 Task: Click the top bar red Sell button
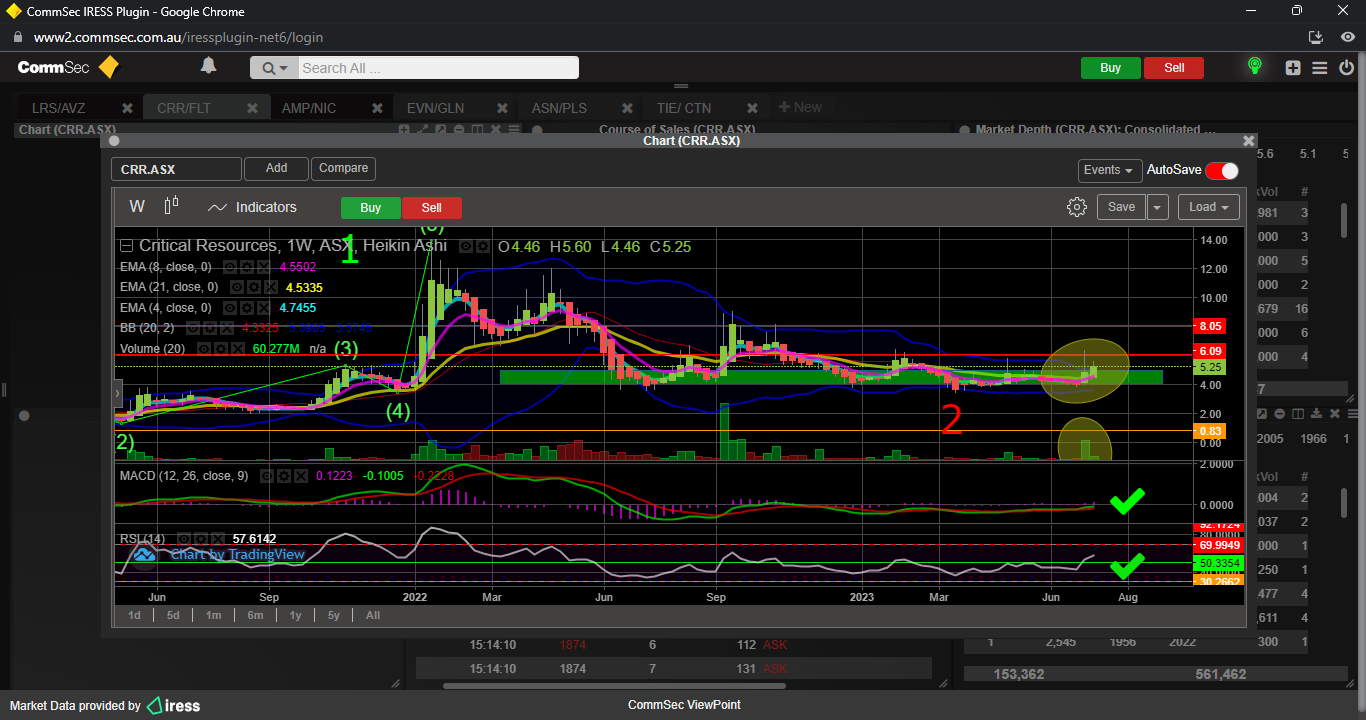tap(1174, 68)
